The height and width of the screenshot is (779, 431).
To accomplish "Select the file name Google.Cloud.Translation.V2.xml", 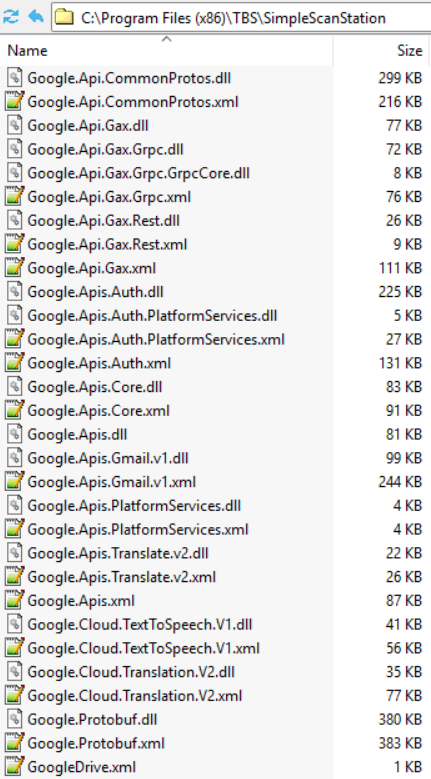I will [135, 696].
